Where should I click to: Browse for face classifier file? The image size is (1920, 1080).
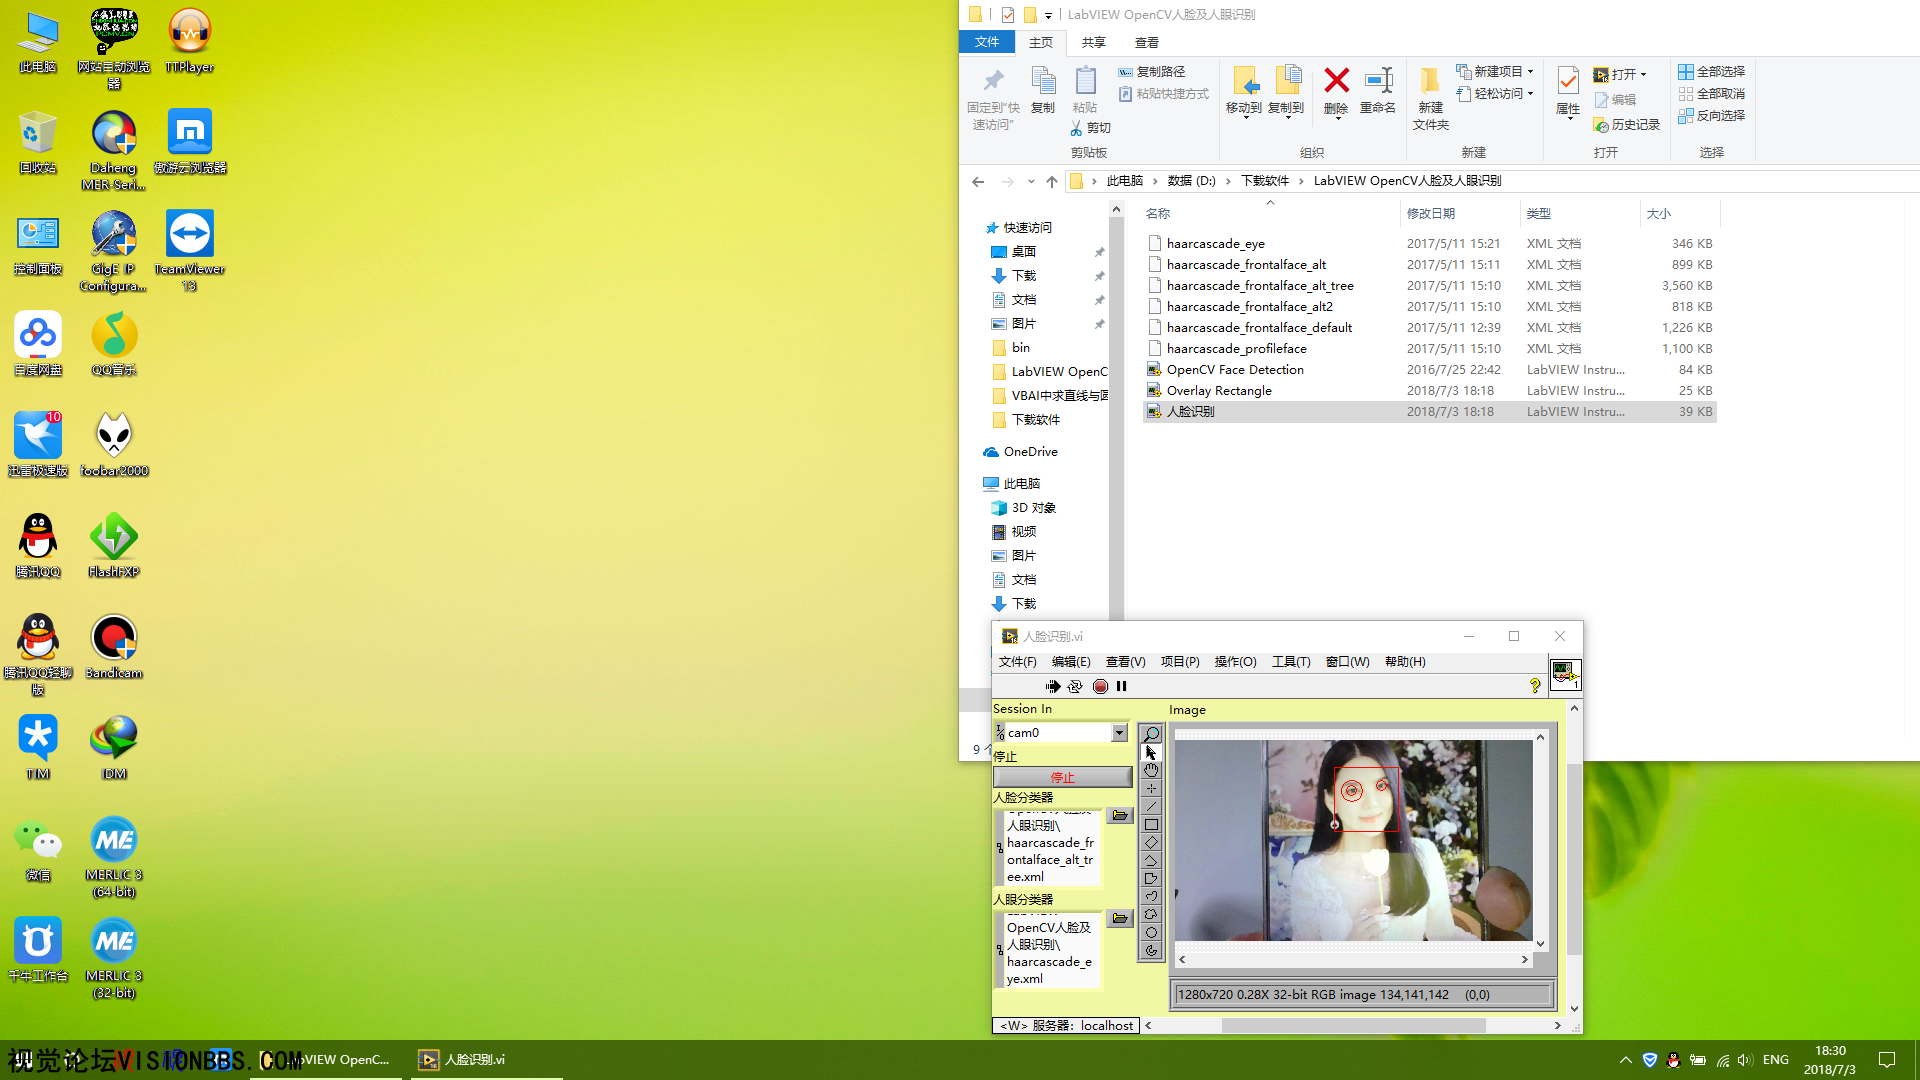(x=1120, y=816)
